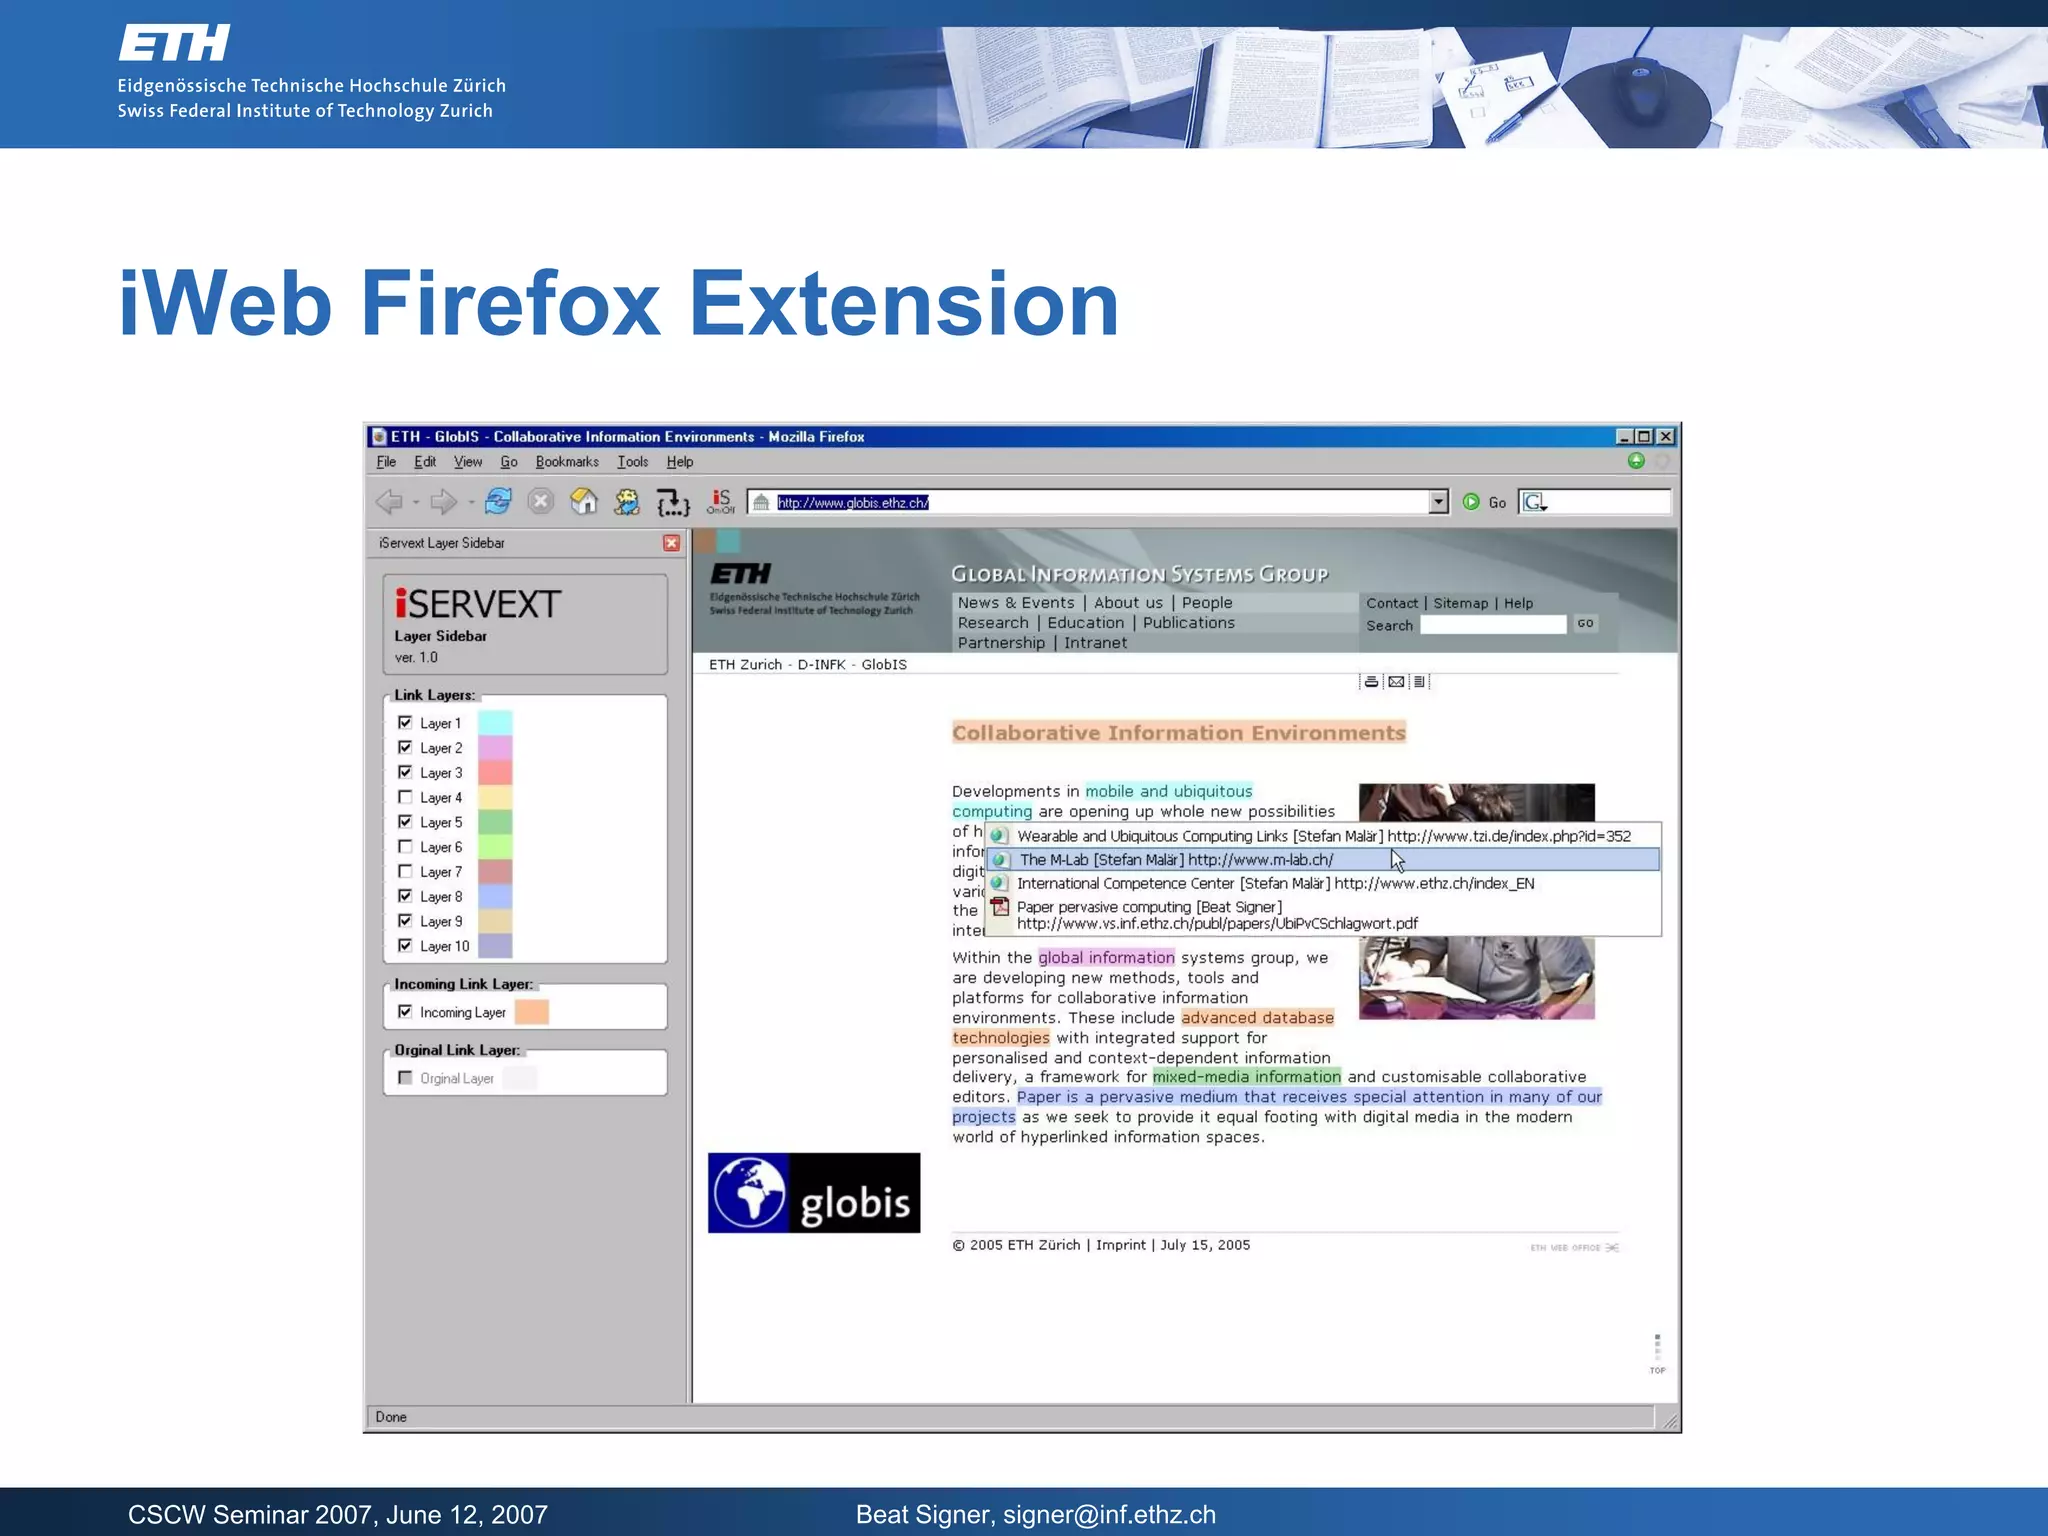
Task: Toggle the iServext On/Off toolbar icon
Action: (720, 501)
